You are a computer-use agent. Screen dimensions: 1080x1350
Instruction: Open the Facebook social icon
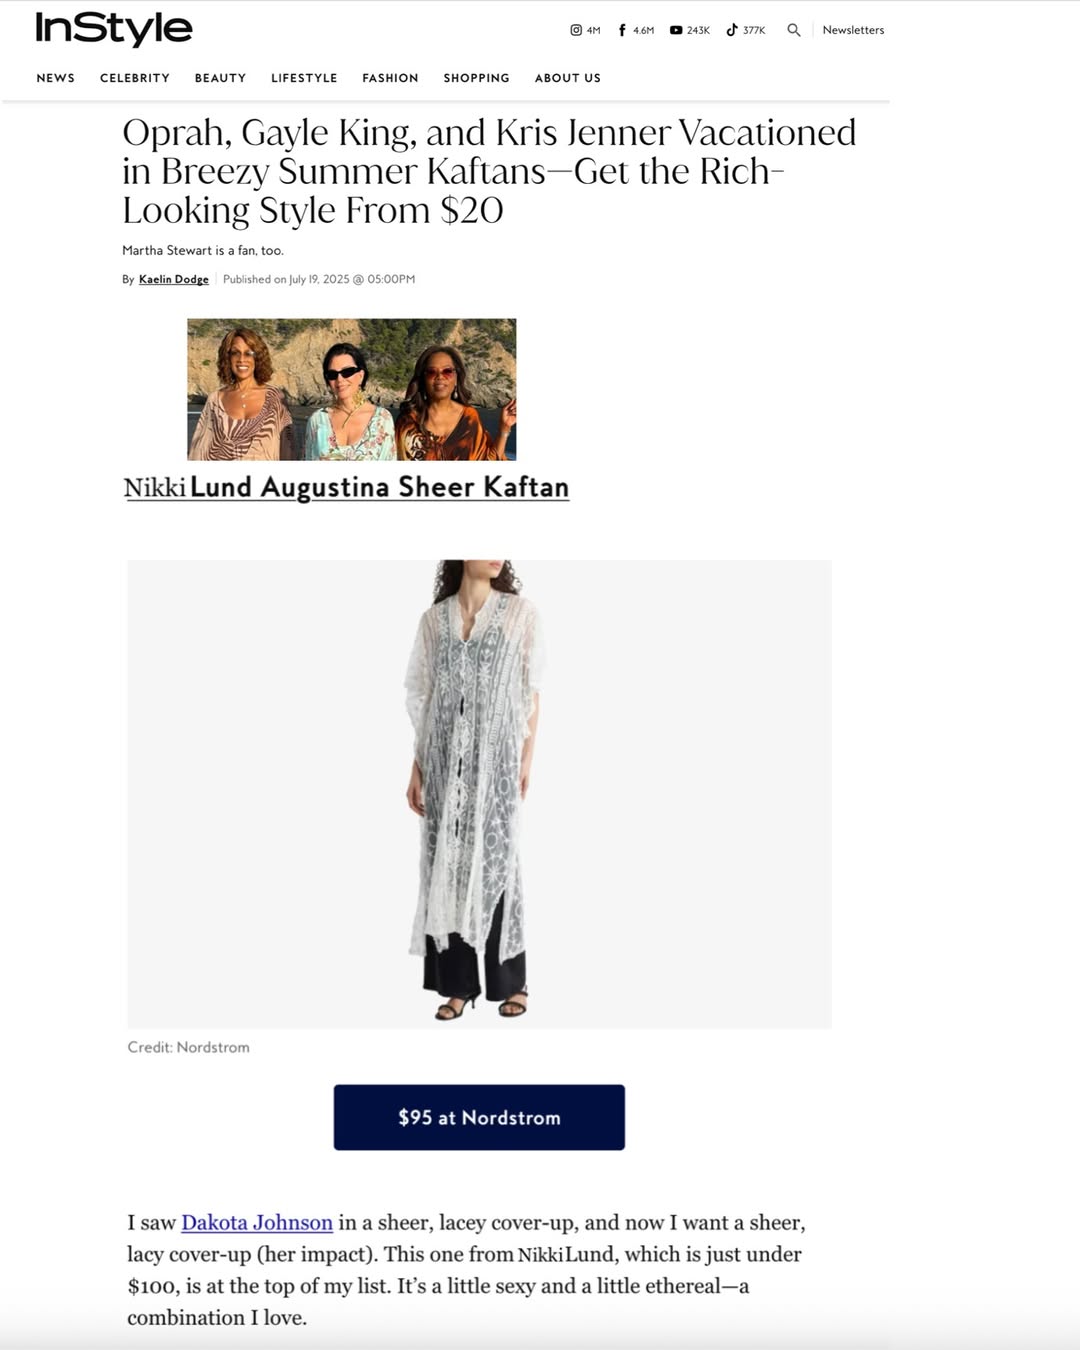click(622, 30)
